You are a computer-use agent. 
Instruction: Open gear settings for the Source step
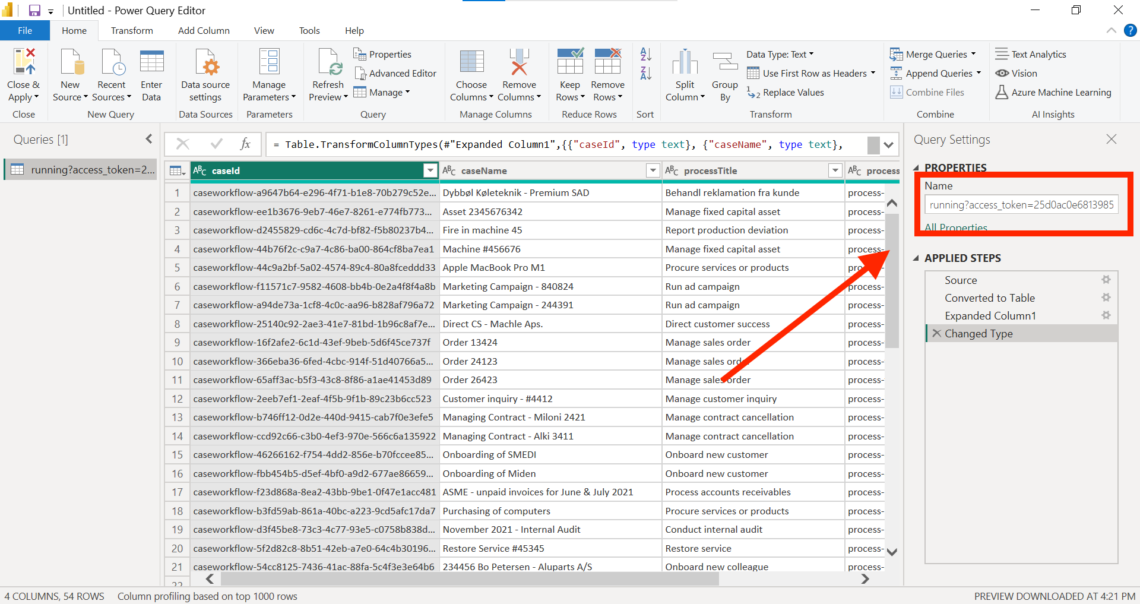coord(1106,280)
